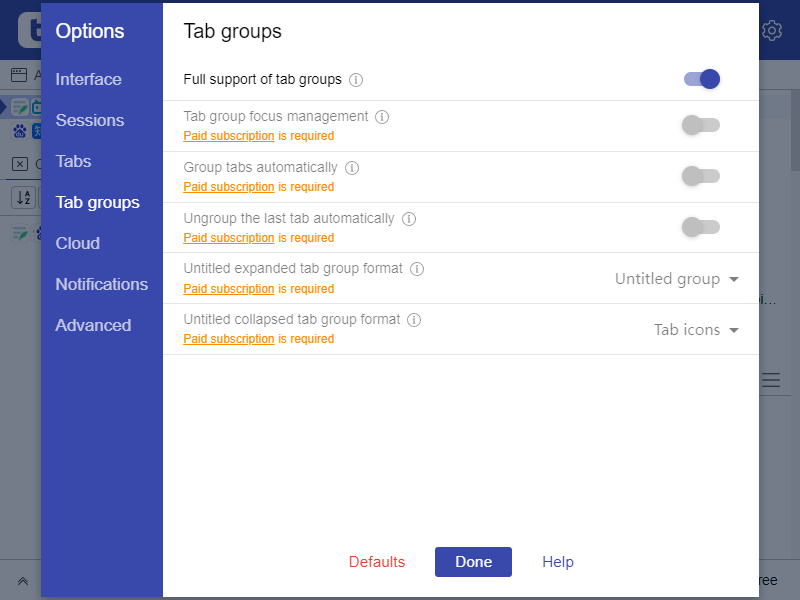Click info icon next to Tab group focus management
Viewport: 800px width, 600px height.
coord(382,117)
